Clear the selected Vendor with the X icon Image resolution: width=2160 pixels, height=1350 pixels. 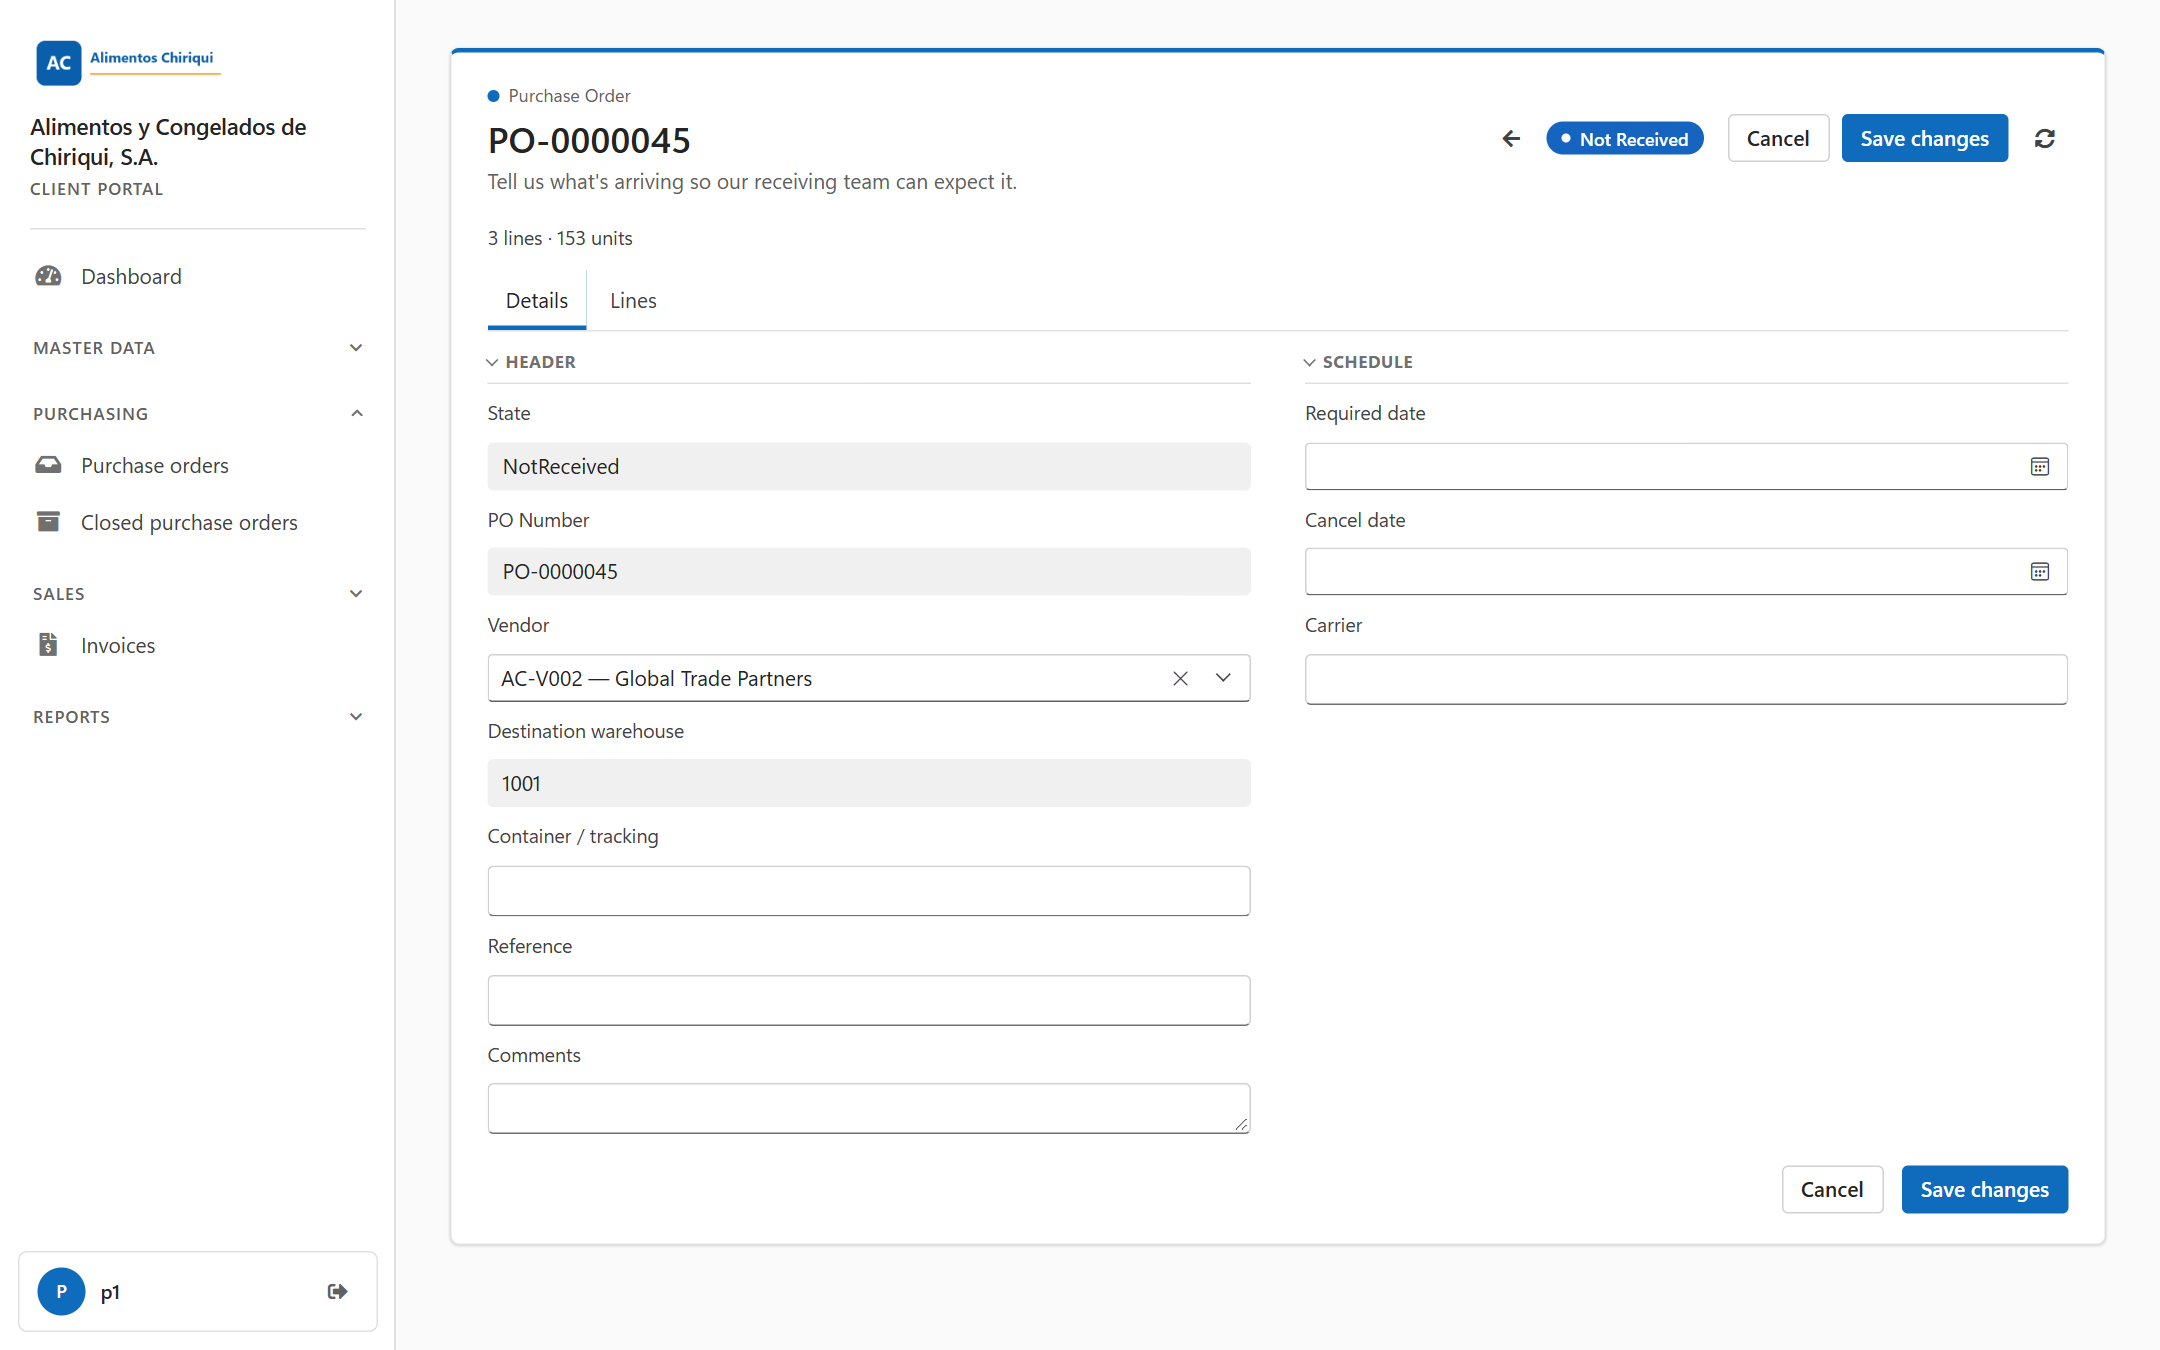pos(1180,678)
